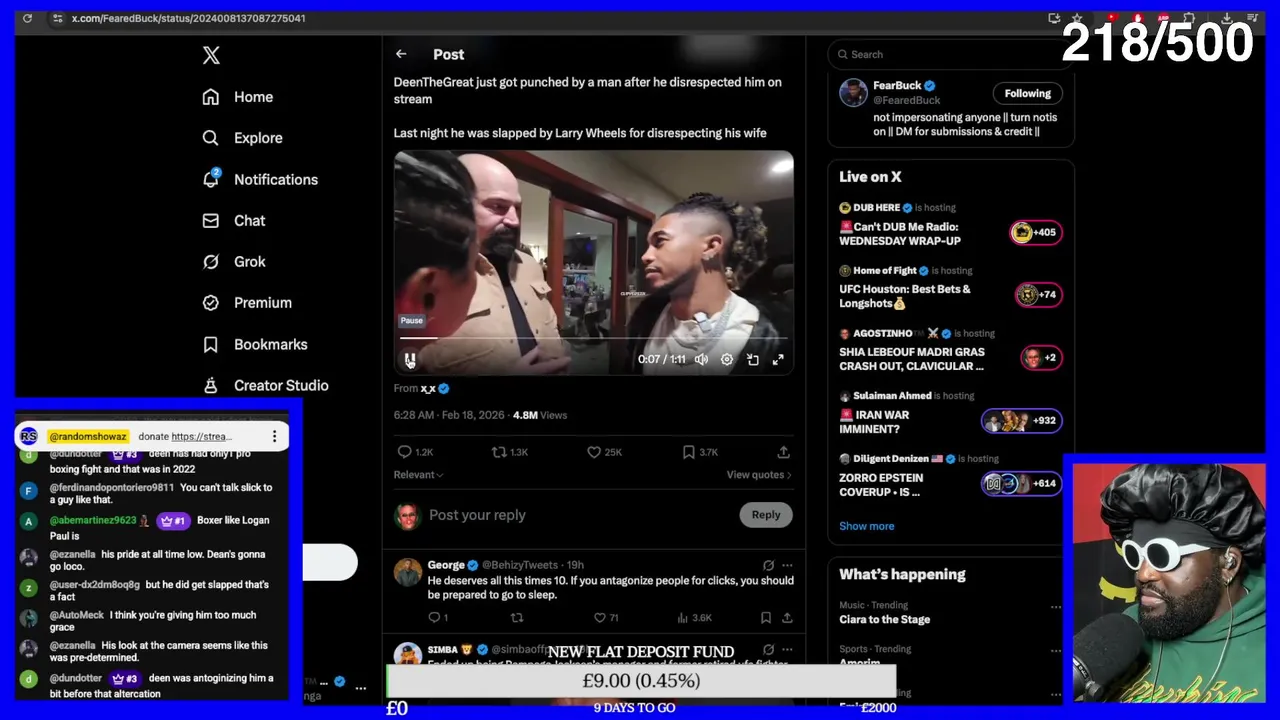
Task: Repost the post with 1.3K reposts
Action: pyautogui.click(x=509, y=452)
